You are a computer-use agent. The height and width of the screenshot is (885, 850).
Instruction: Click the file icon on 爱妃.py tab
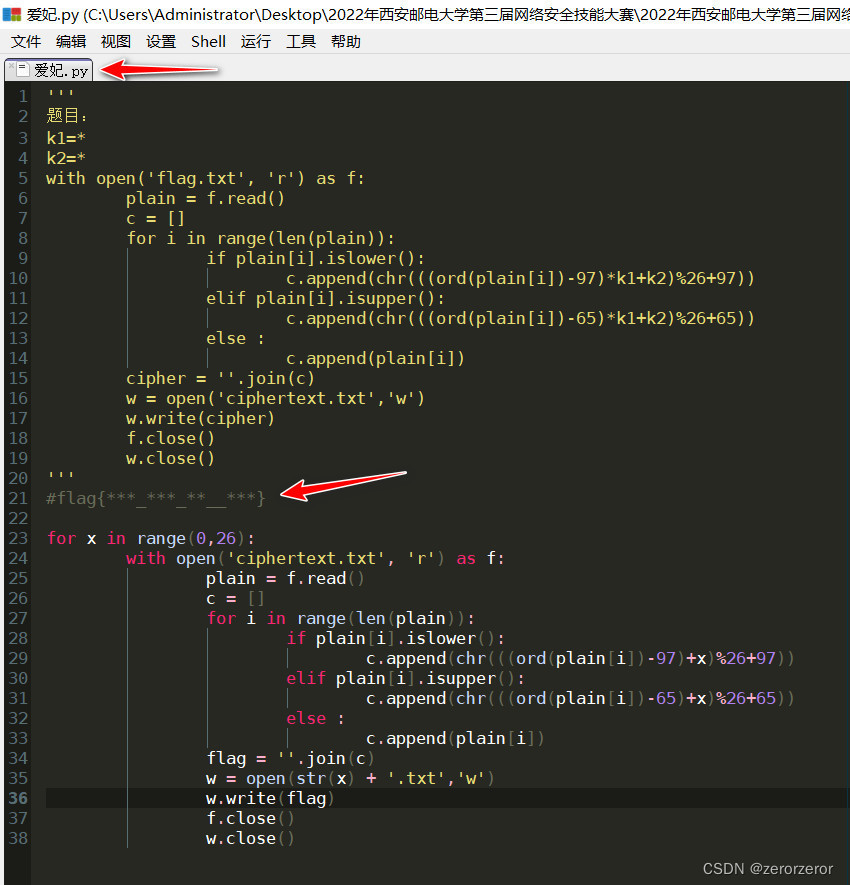pos(23,69)
